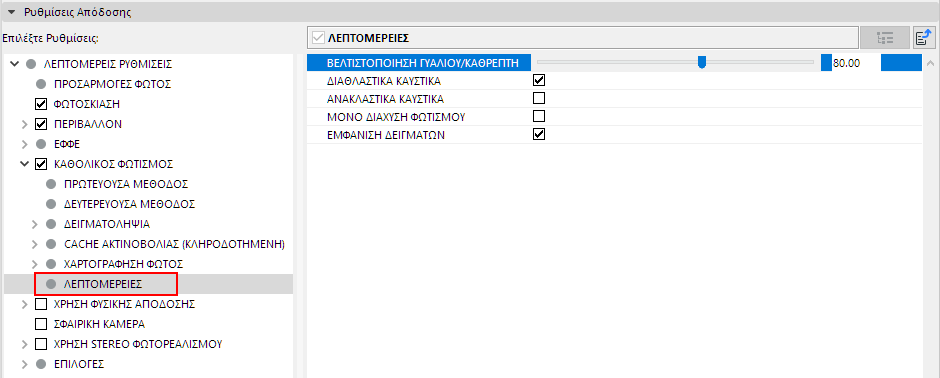The height and width of the screenshot is (378, 940).
Task: Uncheck ΔΙΑΘΛΑΣΤΙΚΑ ΚΑΥΣΤΙΚΑ checkbox
Action: pyautogui.click(x=539, y=80)
